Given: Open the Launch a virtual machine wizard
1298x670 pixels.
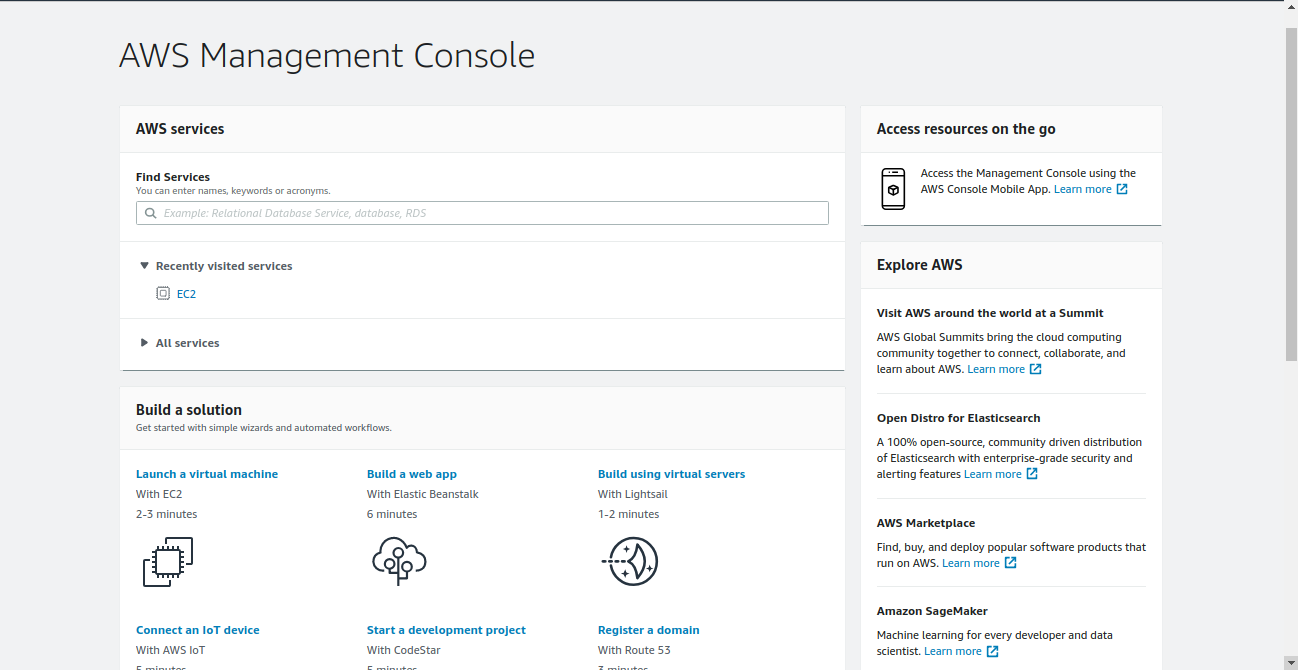Looking at the screenshot, I should coord(207,474).
